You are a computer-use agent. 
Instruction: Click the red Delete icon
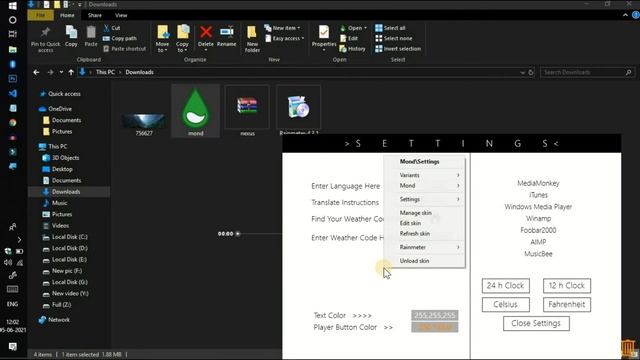coord(206,32)
